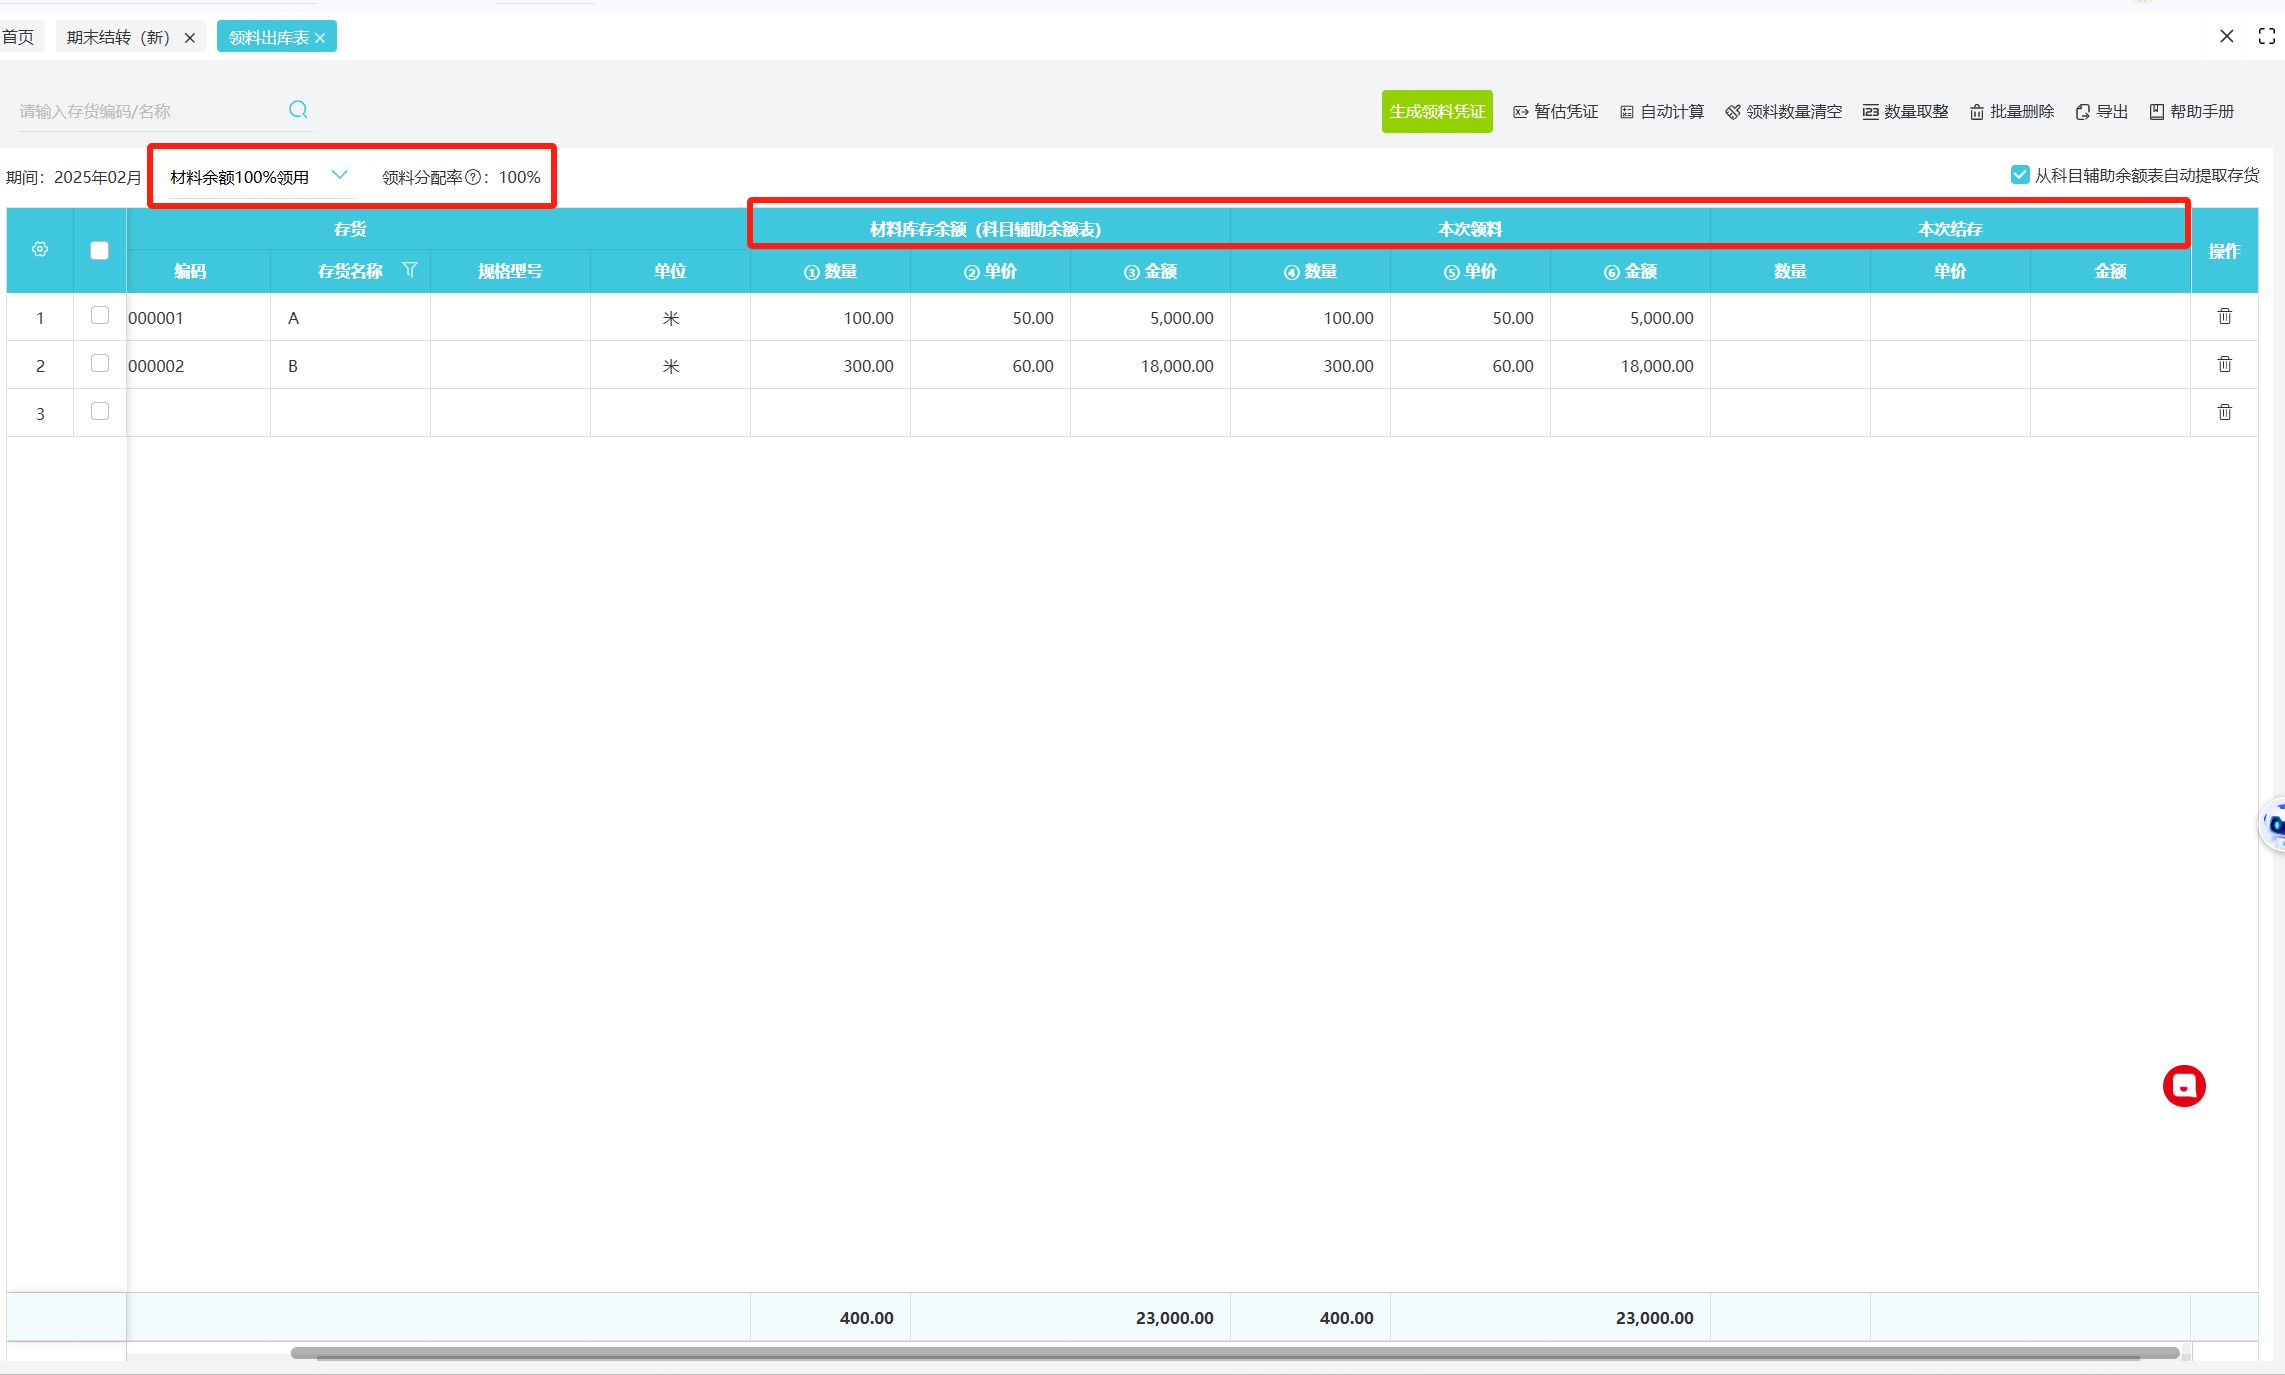Click the horizontal scrollbar at table bottom
Viewport: 2285px width, 1375px height.
tap(1234, 1353)
